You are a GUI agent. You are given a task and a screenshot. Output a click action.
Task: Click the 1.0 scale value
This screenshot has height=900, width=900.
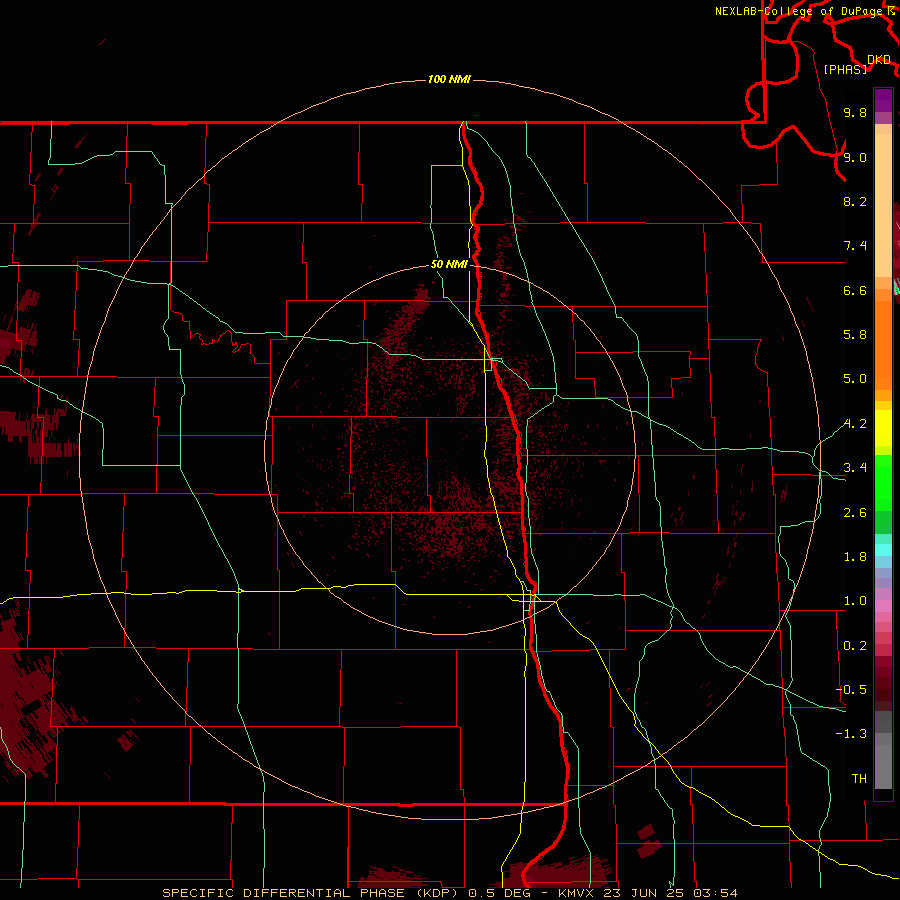tap(855, 601)
